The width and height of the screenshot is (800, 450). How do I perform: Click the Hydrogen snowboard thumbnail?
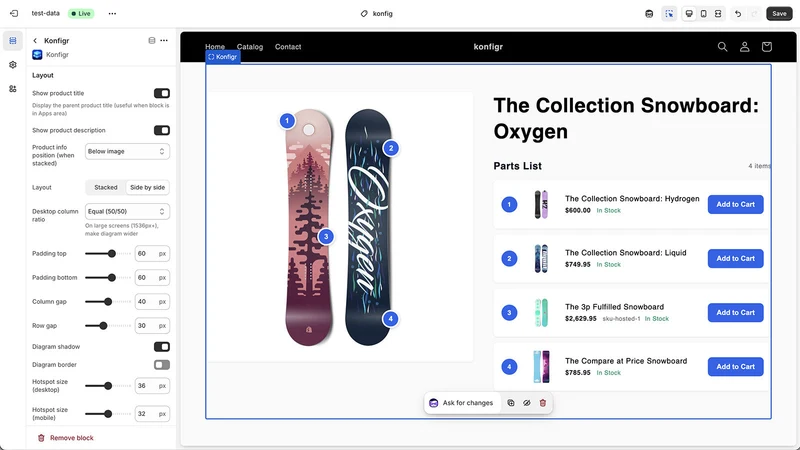541,204
